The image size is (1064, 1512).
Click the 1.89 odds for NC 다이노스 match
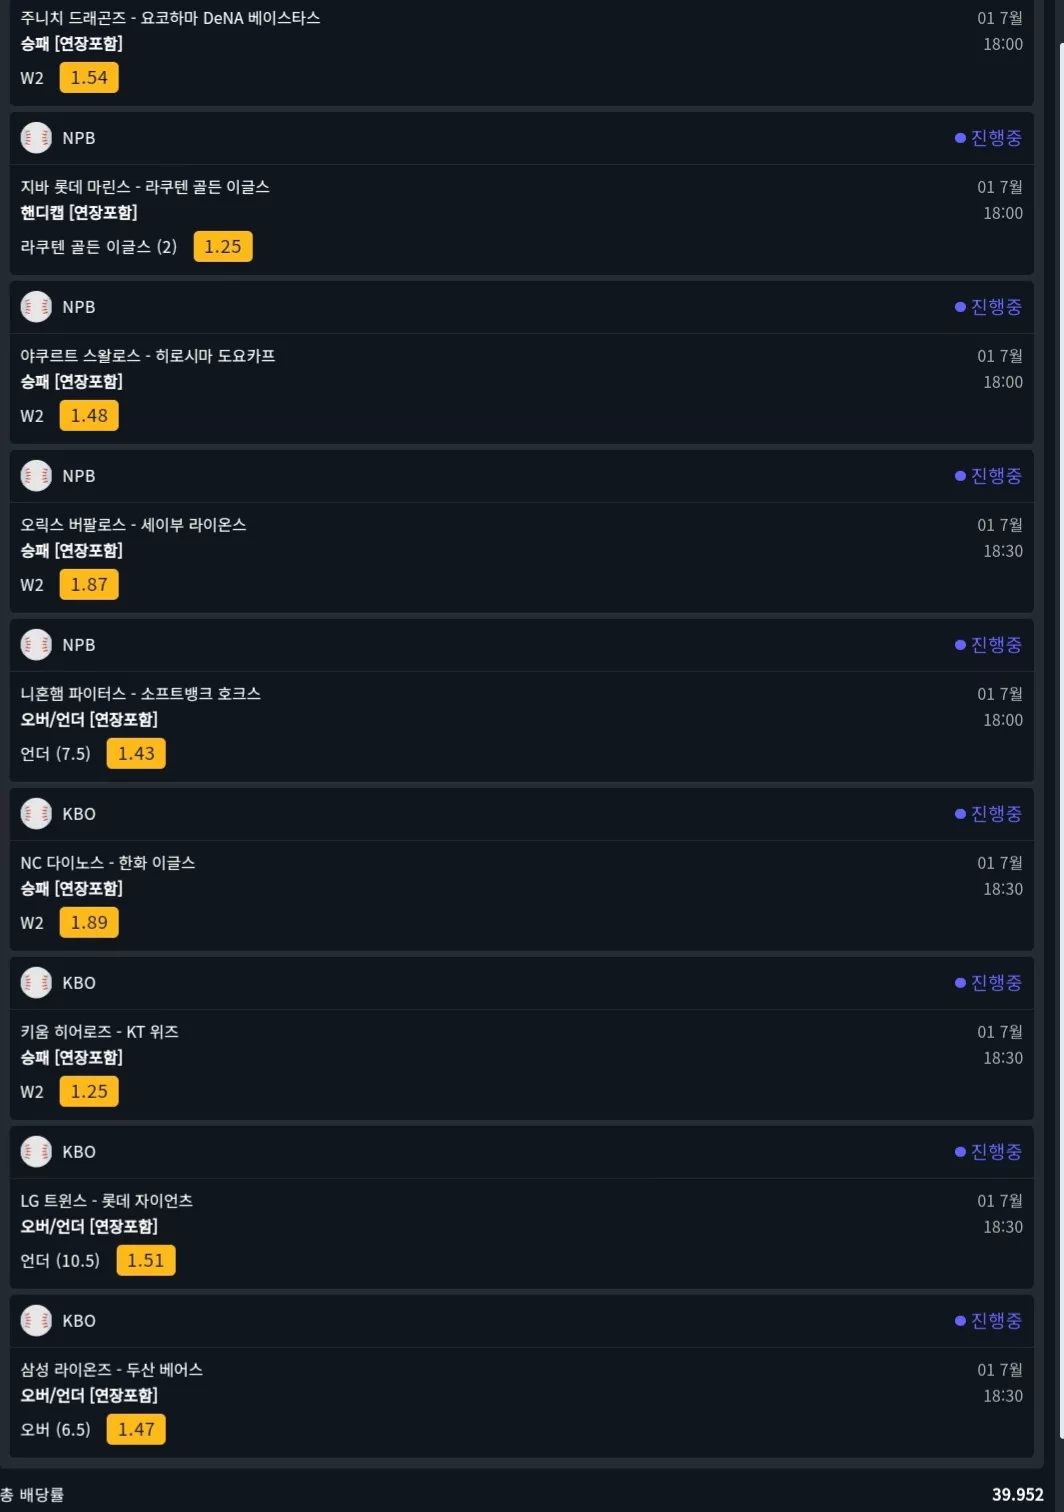click(x=89, y=923)
